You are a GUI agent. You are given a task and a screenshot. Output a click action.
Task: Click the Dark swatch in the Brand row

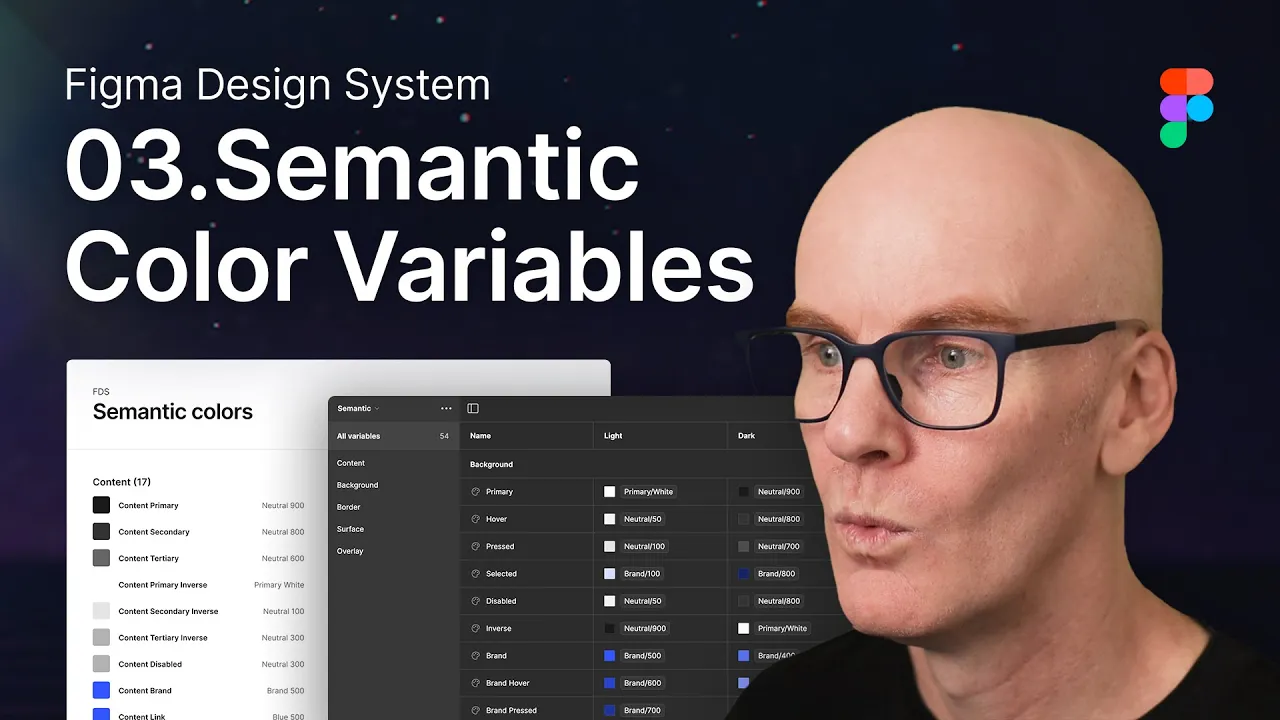point(744,656)
